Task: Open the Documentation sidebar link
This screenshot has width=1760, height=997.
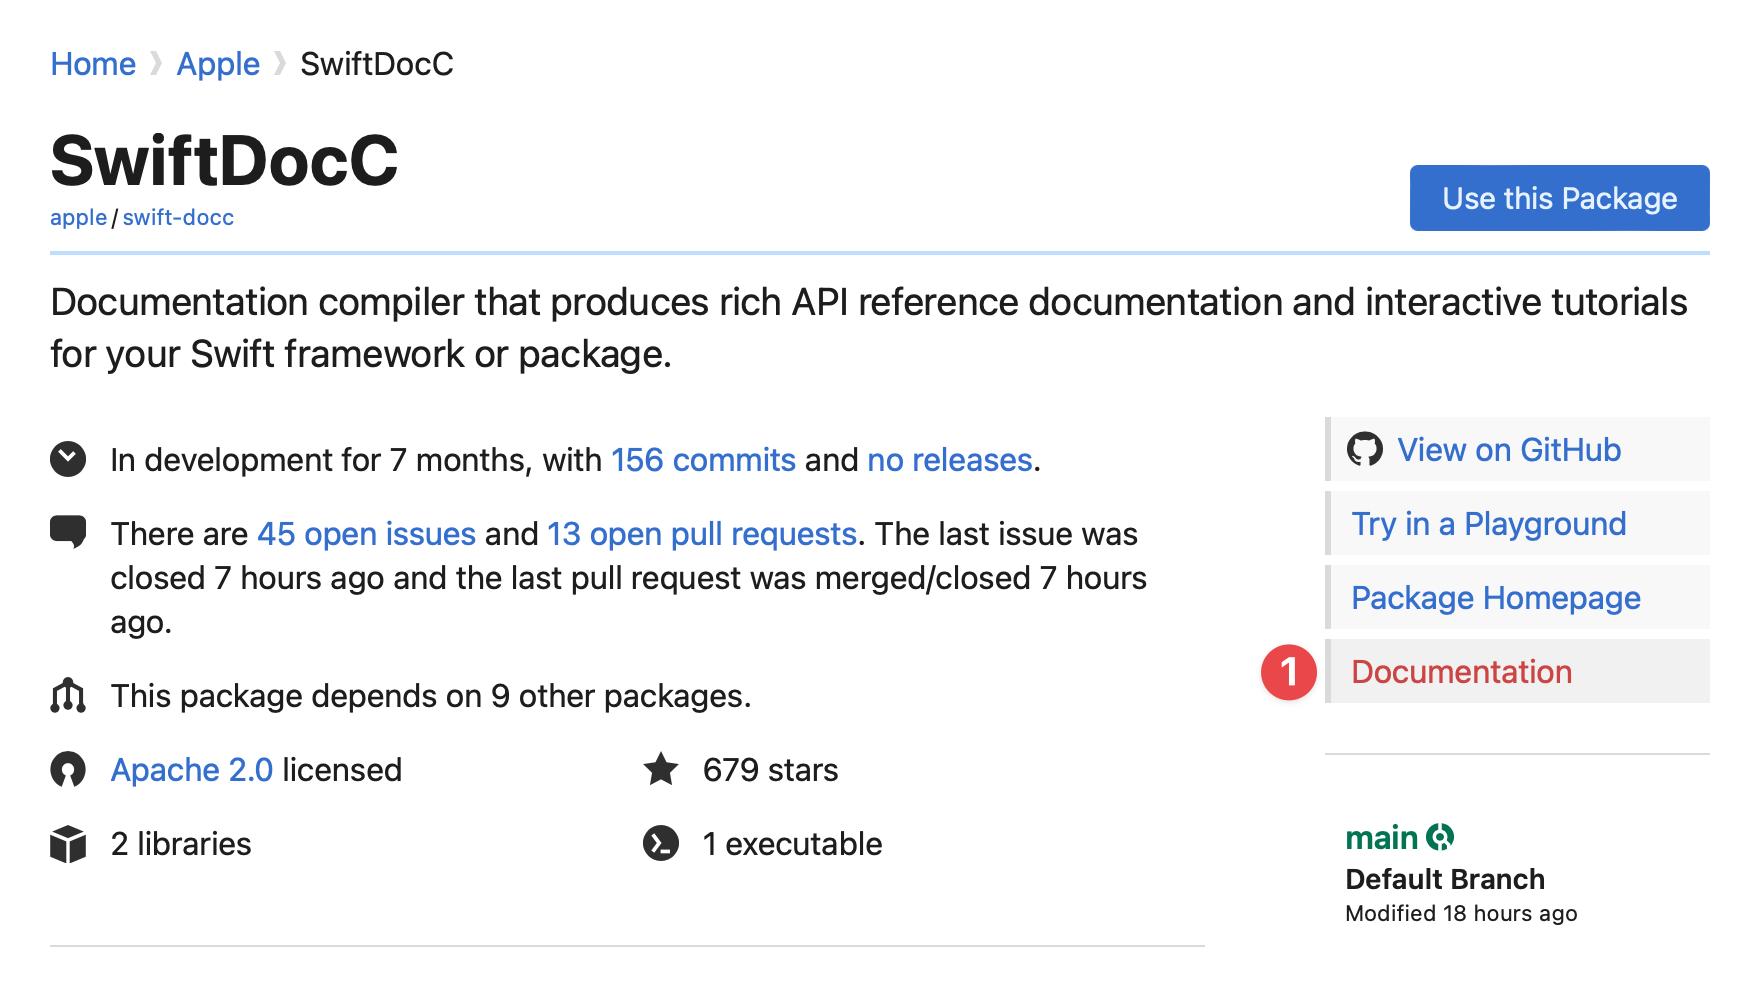Action: (1518, 672)
